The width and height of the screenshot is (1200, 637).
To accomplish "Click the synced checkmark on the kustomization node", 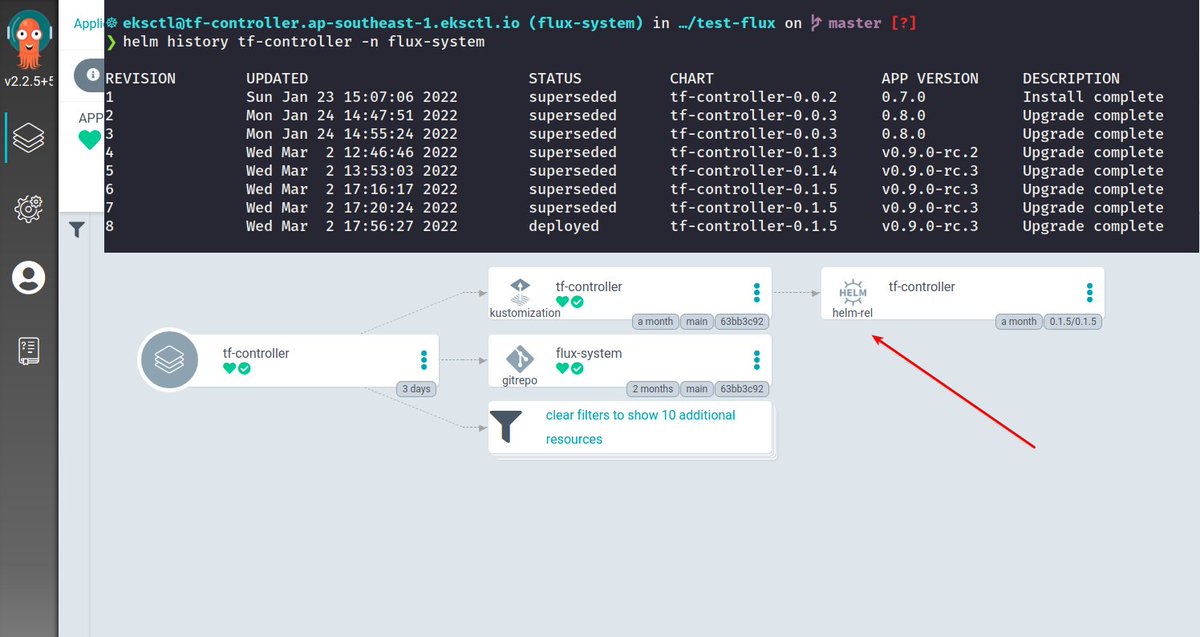I will pyautogui.click(x=577, y=301).
